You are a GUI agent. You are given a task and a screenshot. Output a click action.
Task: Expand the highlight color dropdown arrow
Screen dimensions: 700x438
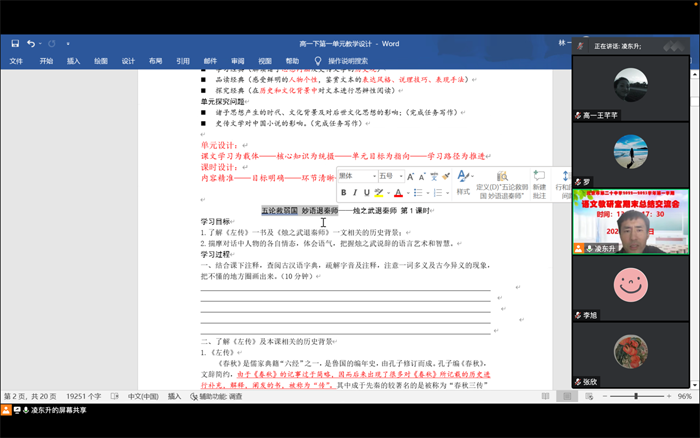tap(388, 193)
